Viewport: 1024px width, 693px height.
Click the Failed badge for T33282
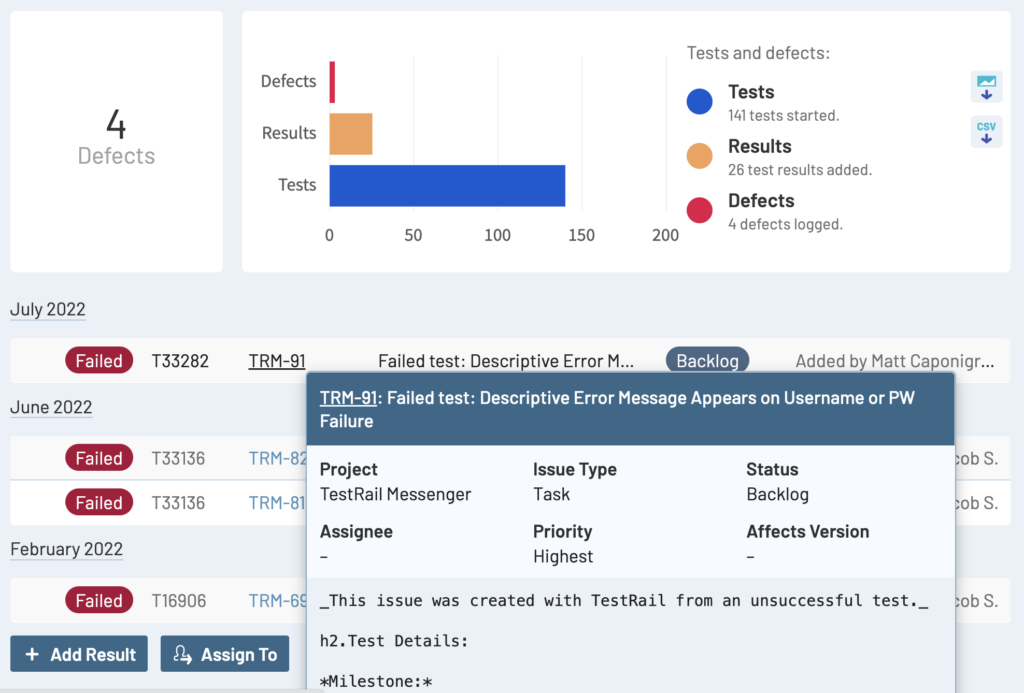click(99, 361)
